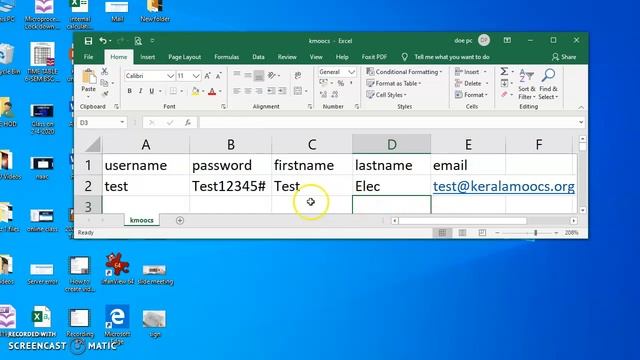640x360 pixels.
Task: Click the Decrease Decimal icon
Action: [335, 95]
